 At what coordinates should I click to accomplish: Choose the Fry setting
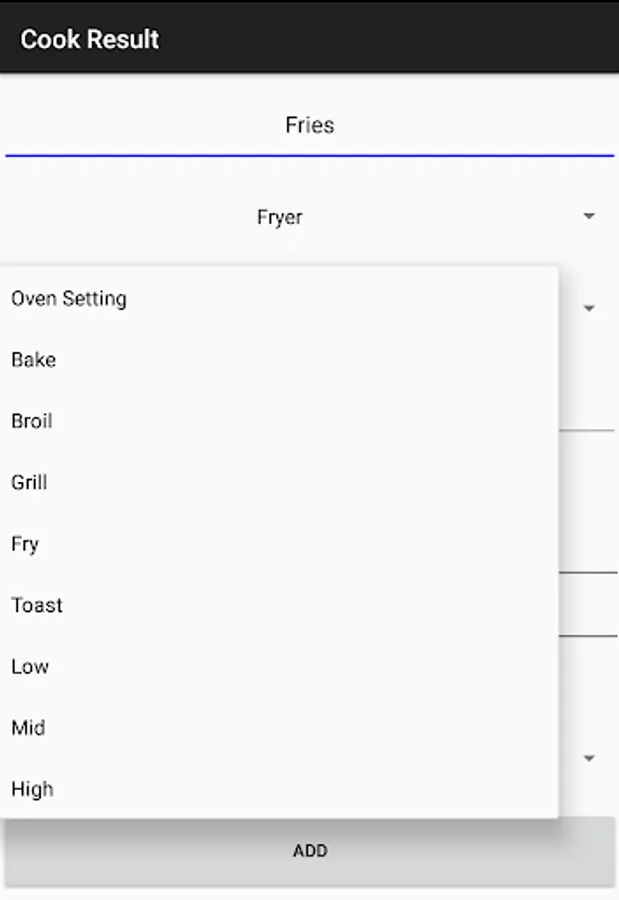click(x=26, y=544)
